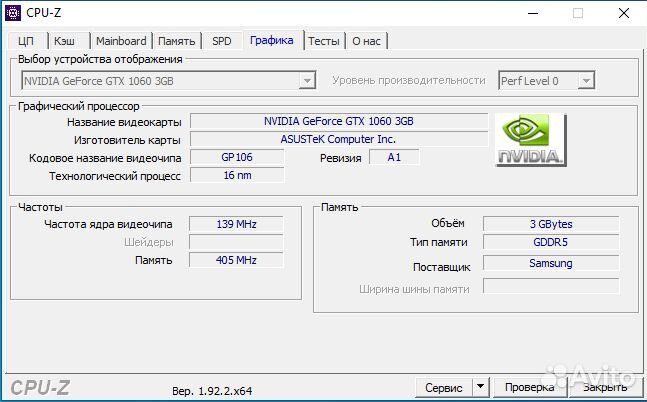Viewport: 647px width, 402px height.
Task: Click the empty Шейдеры field
Action: click(x=236, y=242)
